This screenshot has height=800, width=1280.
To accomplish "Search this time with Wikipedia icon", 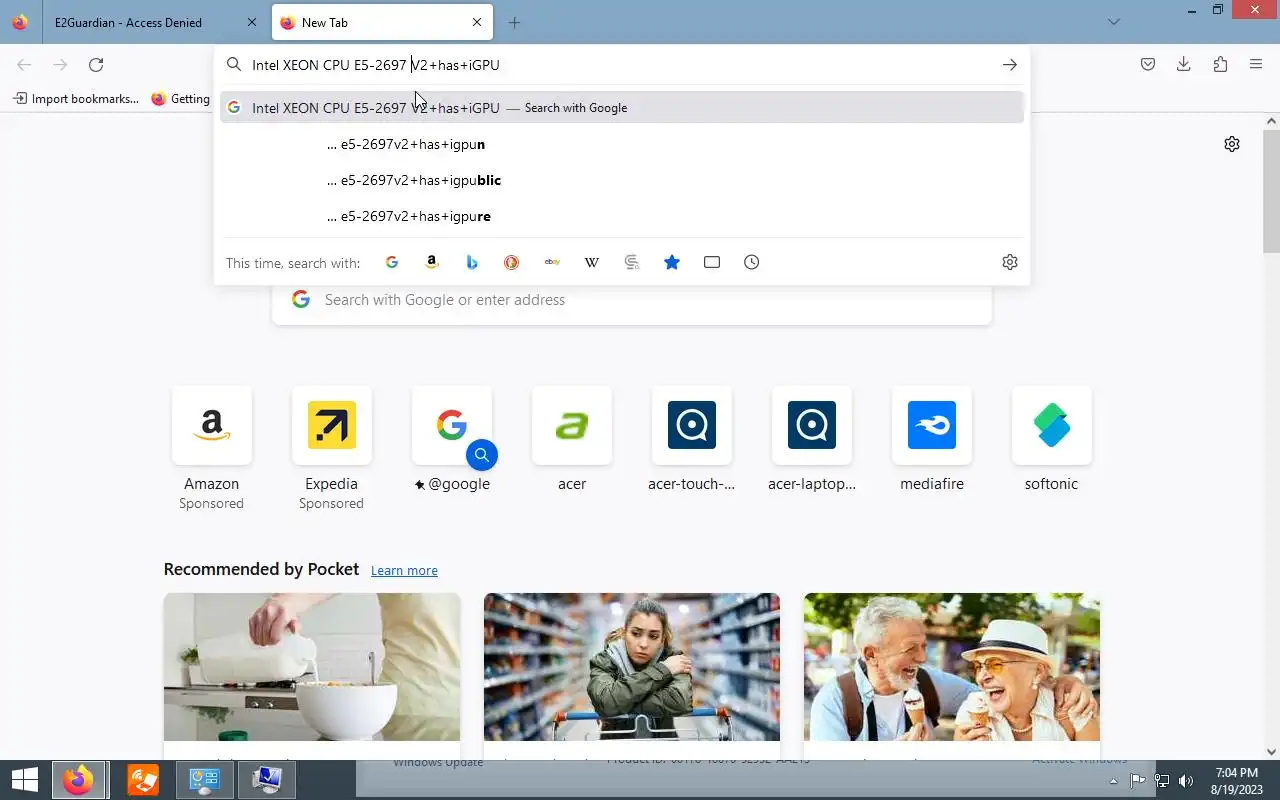I will [592, 262].
